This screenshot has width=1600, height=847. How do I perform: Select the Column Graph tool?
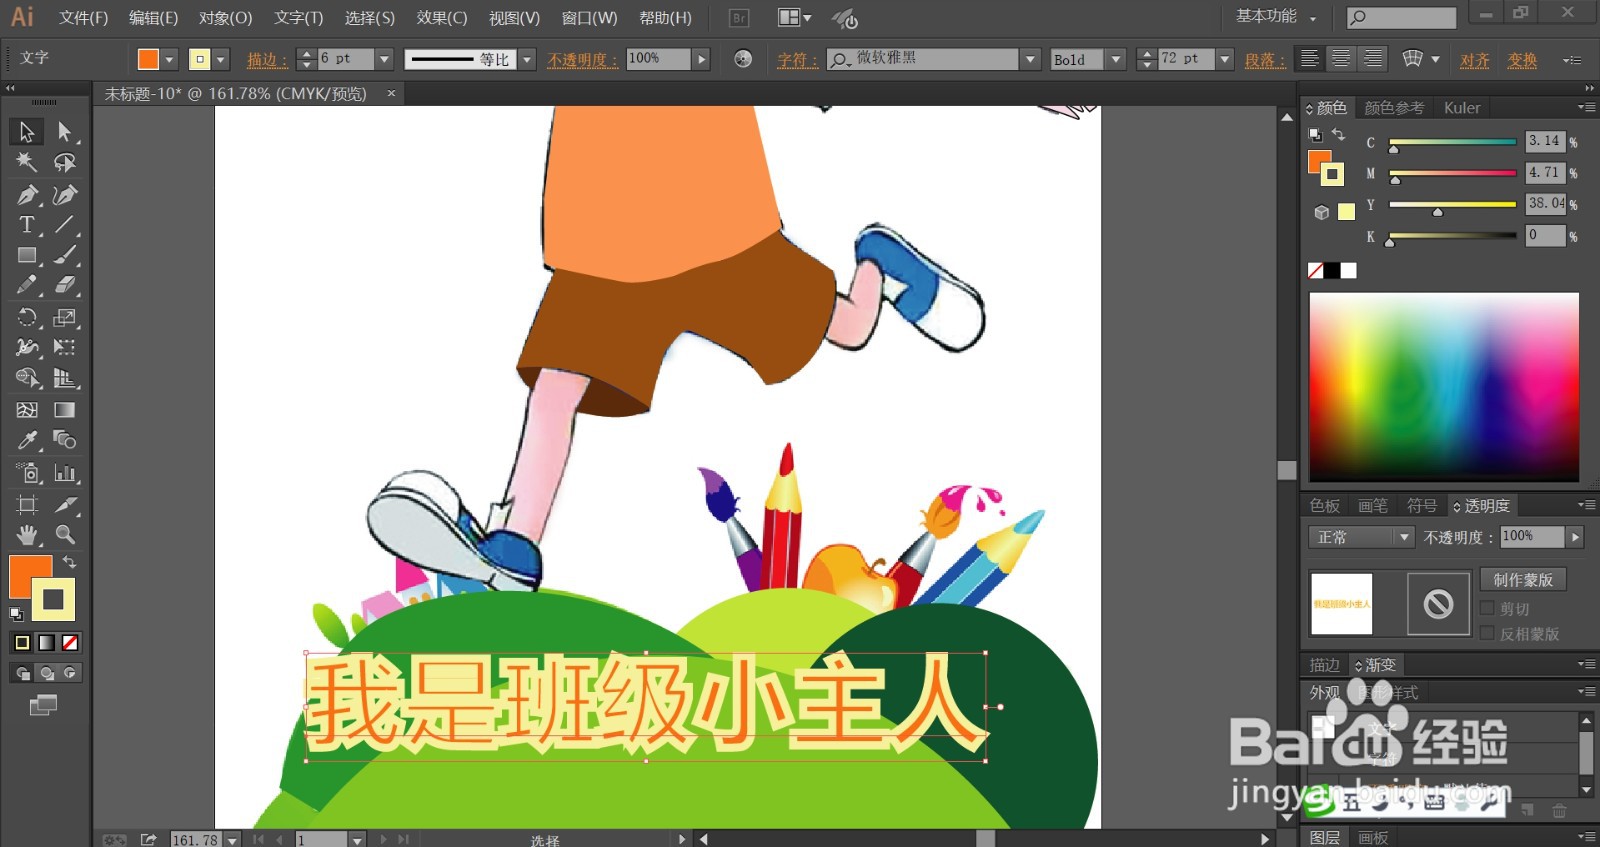pos(64,473)
